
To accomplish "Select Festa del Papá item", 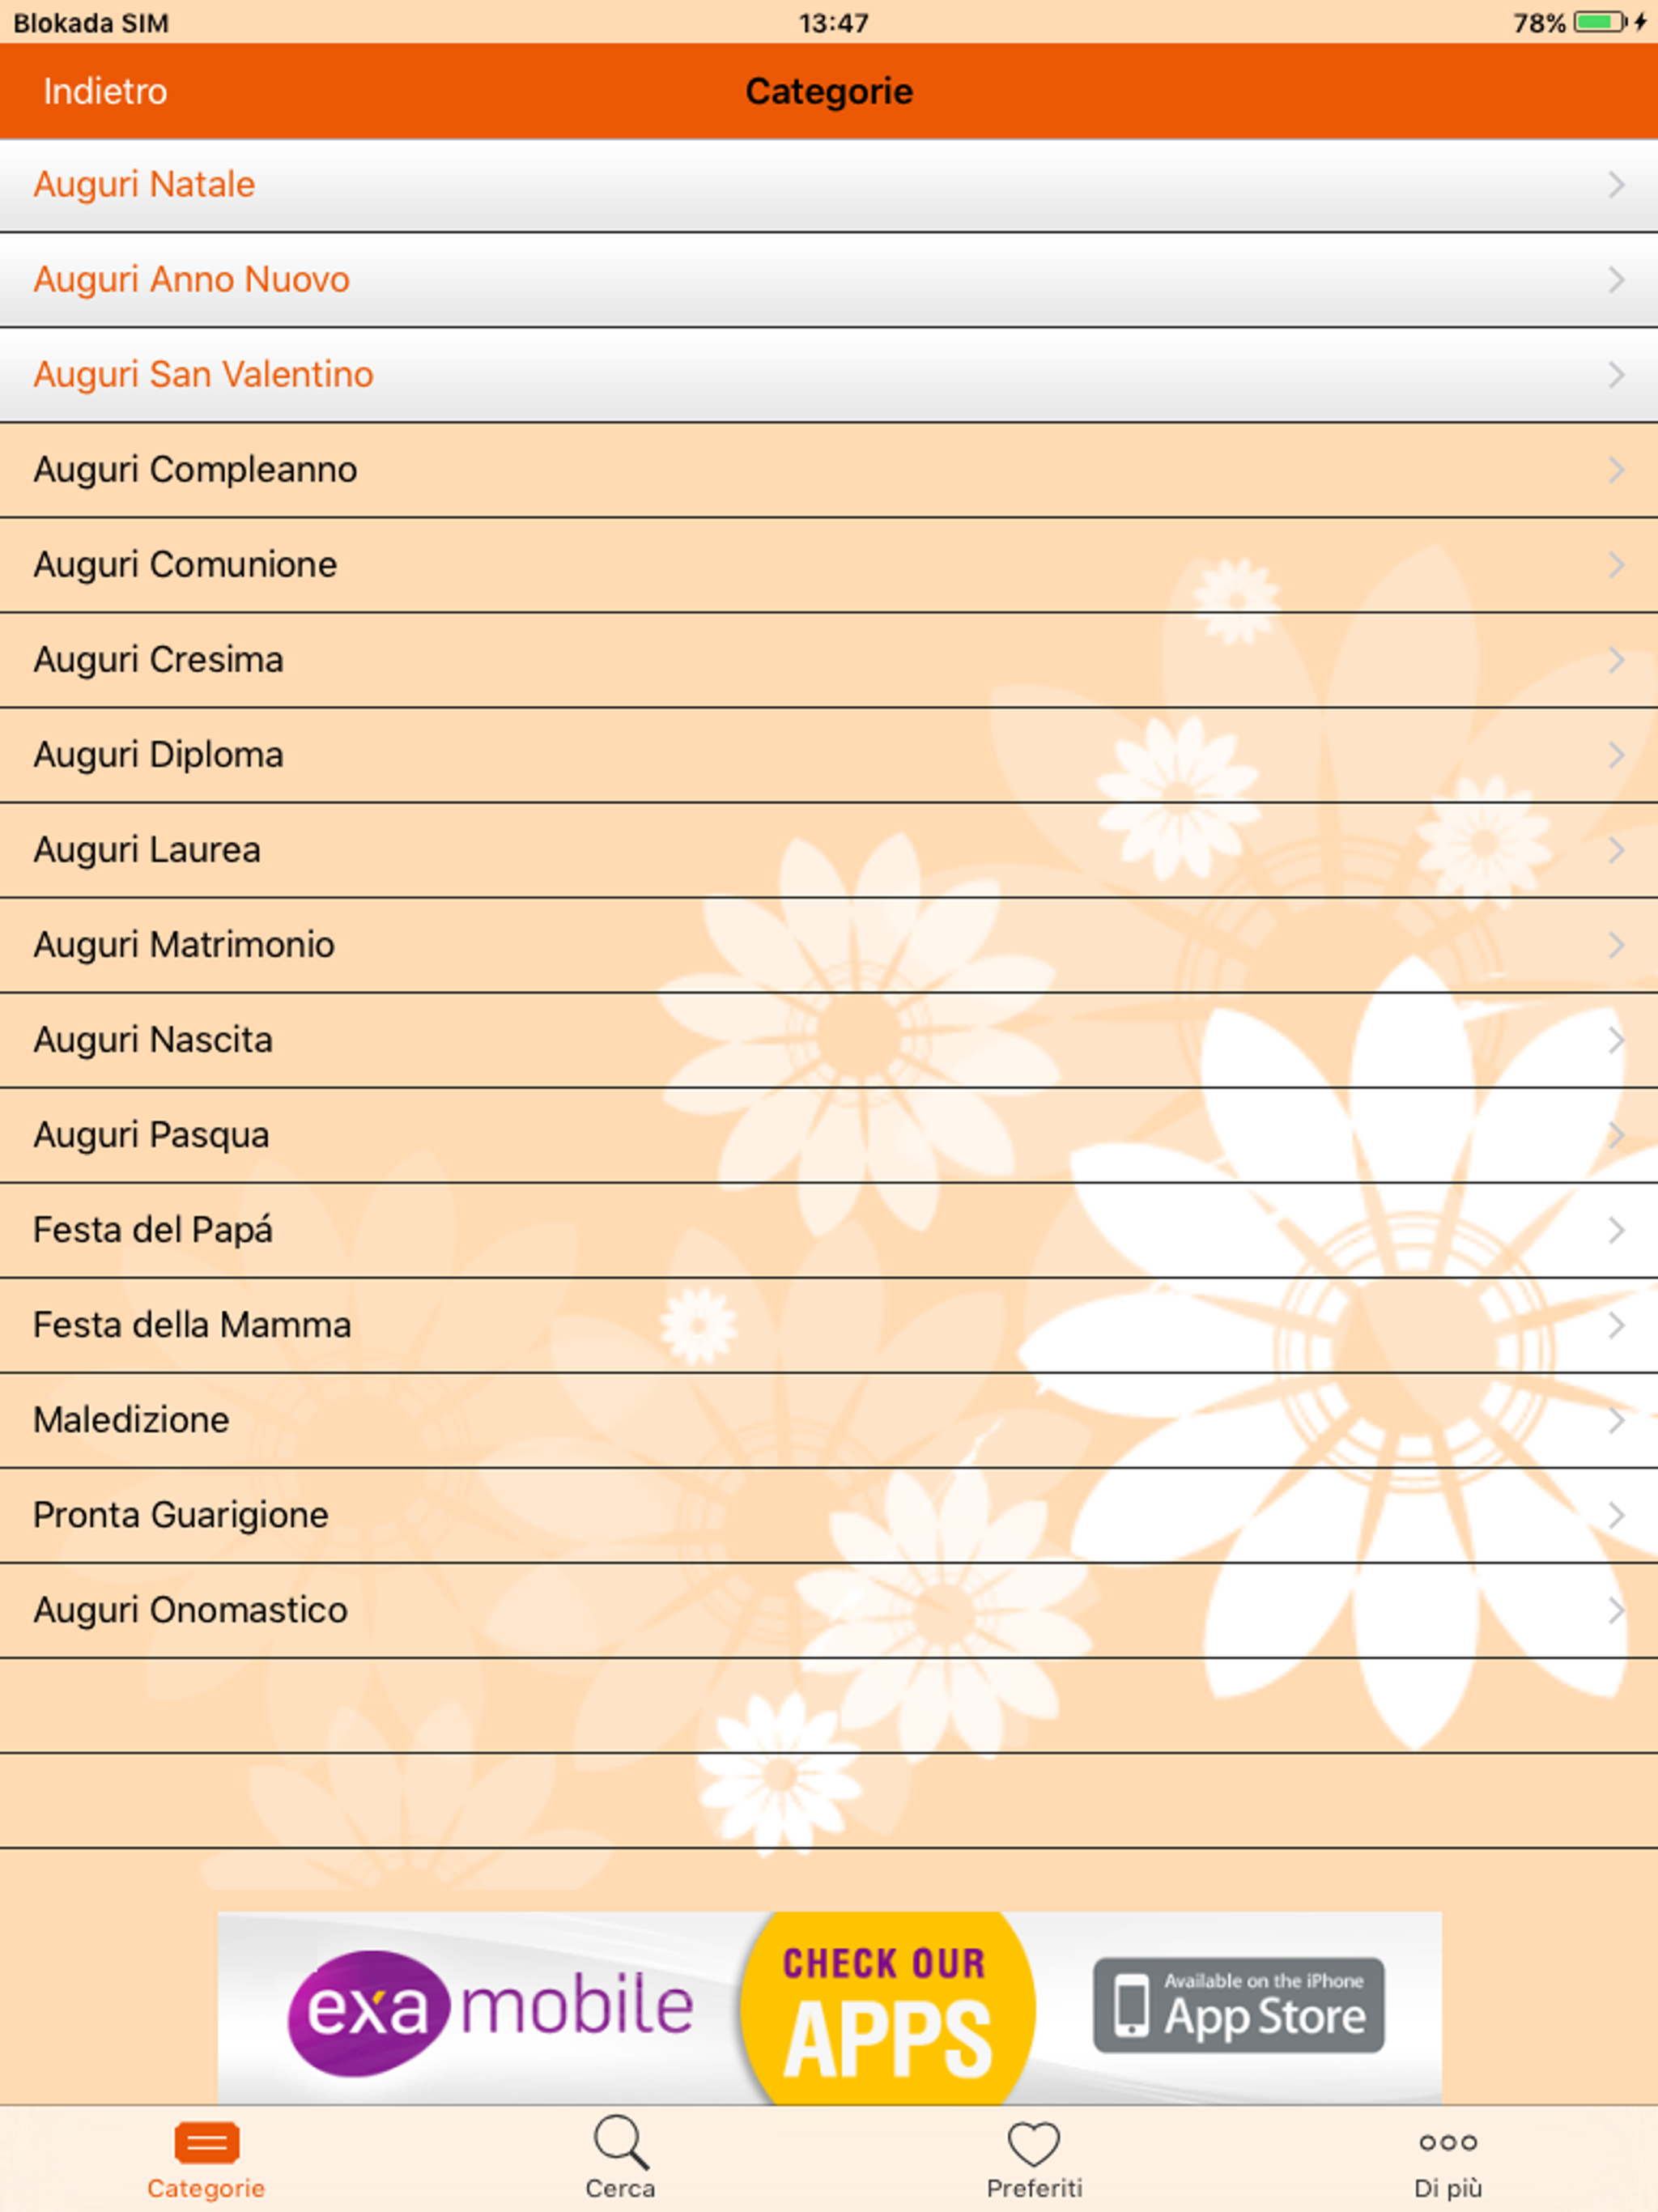I will 153,1230.
